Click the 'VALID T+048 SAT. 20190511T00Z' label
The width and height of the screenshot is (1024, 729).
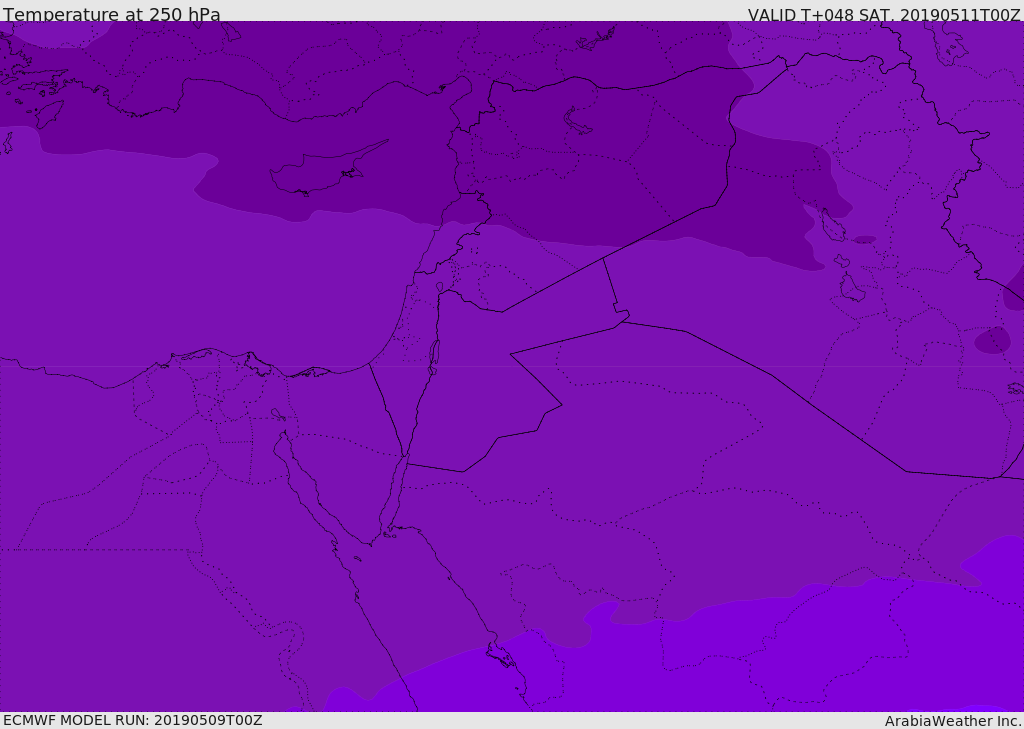[884, 15]
